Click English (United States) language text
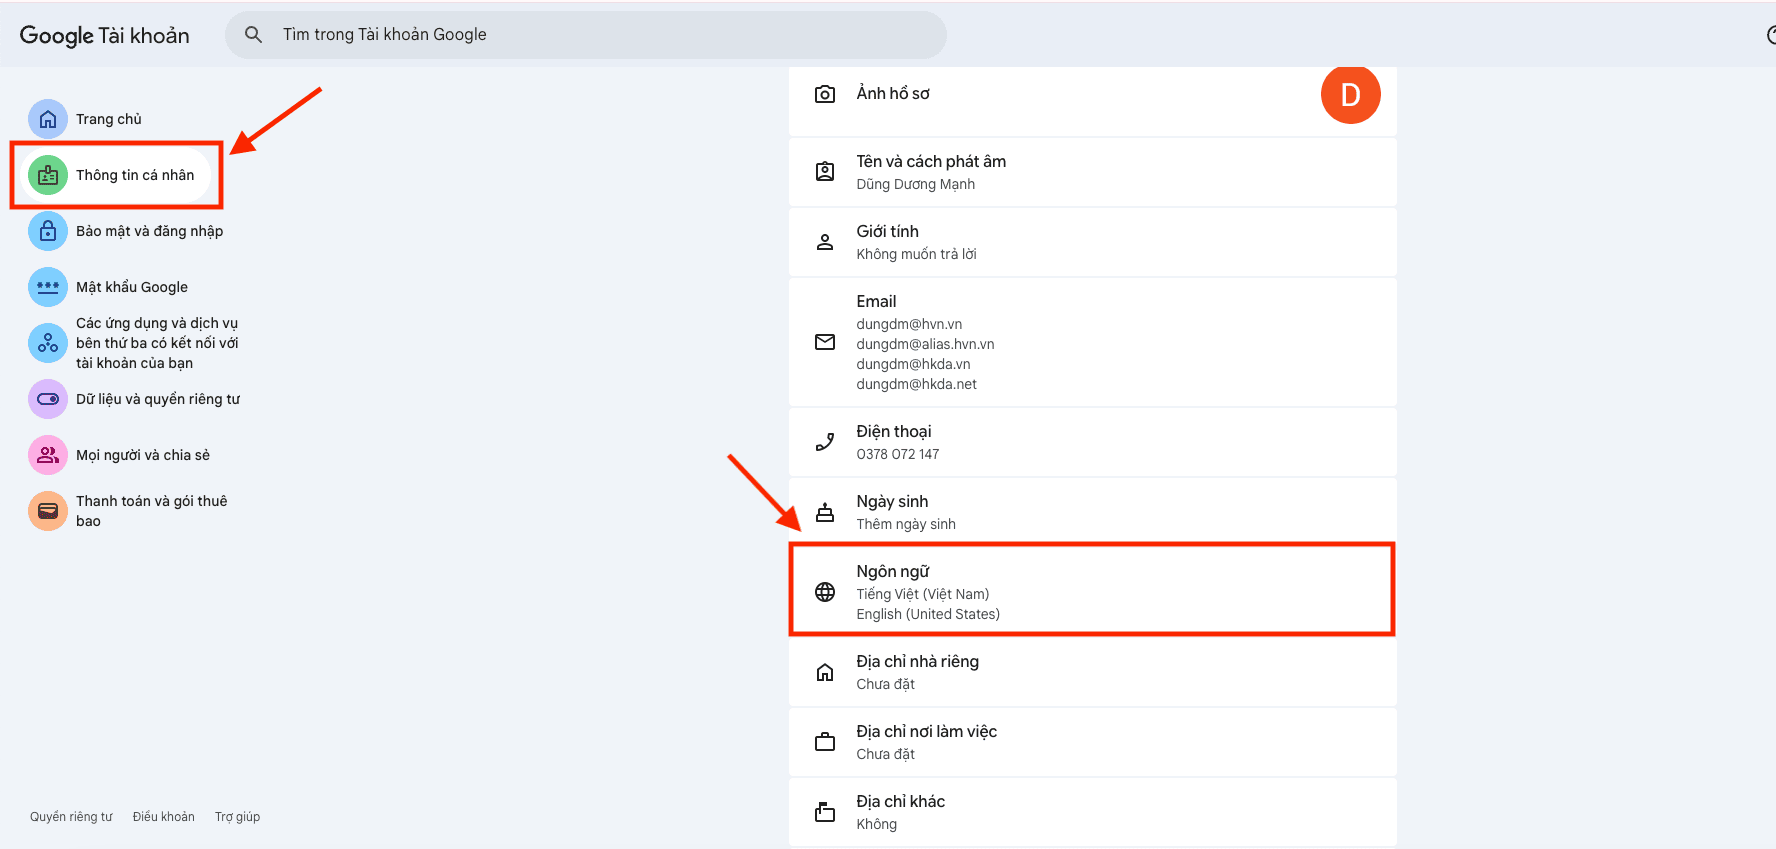1776x849 pixels. pos(928,614)
